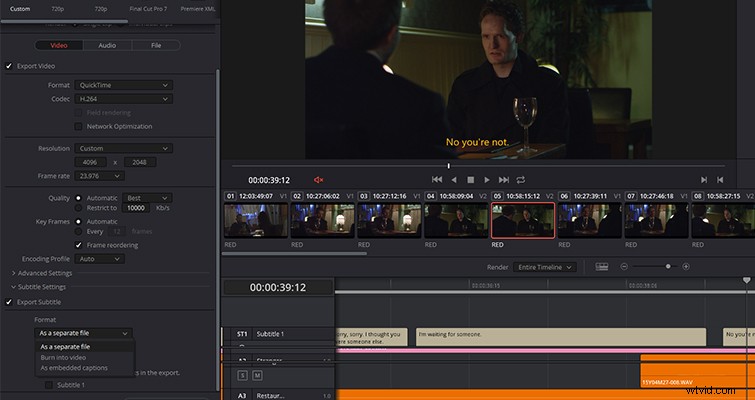The image size is (755, 400).
Task: Select Restrict to bitrate radio button
Action: click(78, 208)
